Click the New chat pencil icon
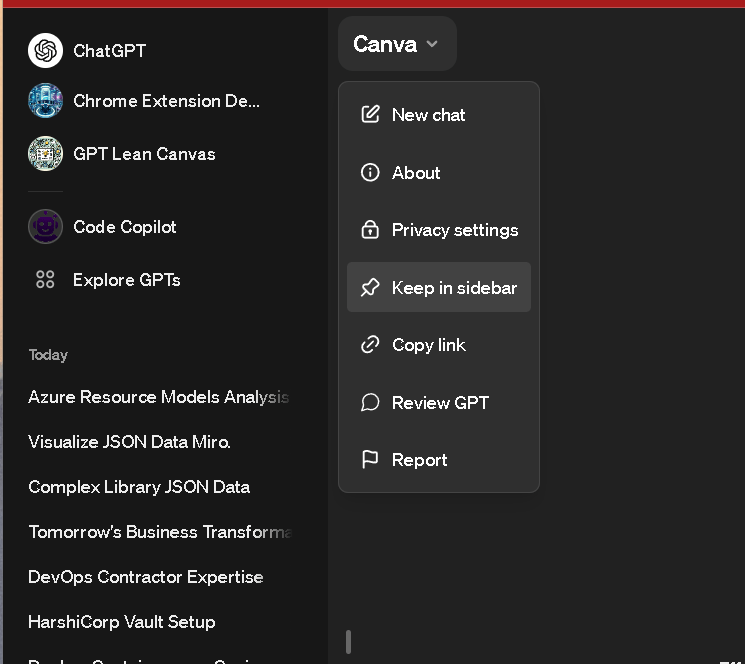The image size is (745, 664). coord(370,114)
